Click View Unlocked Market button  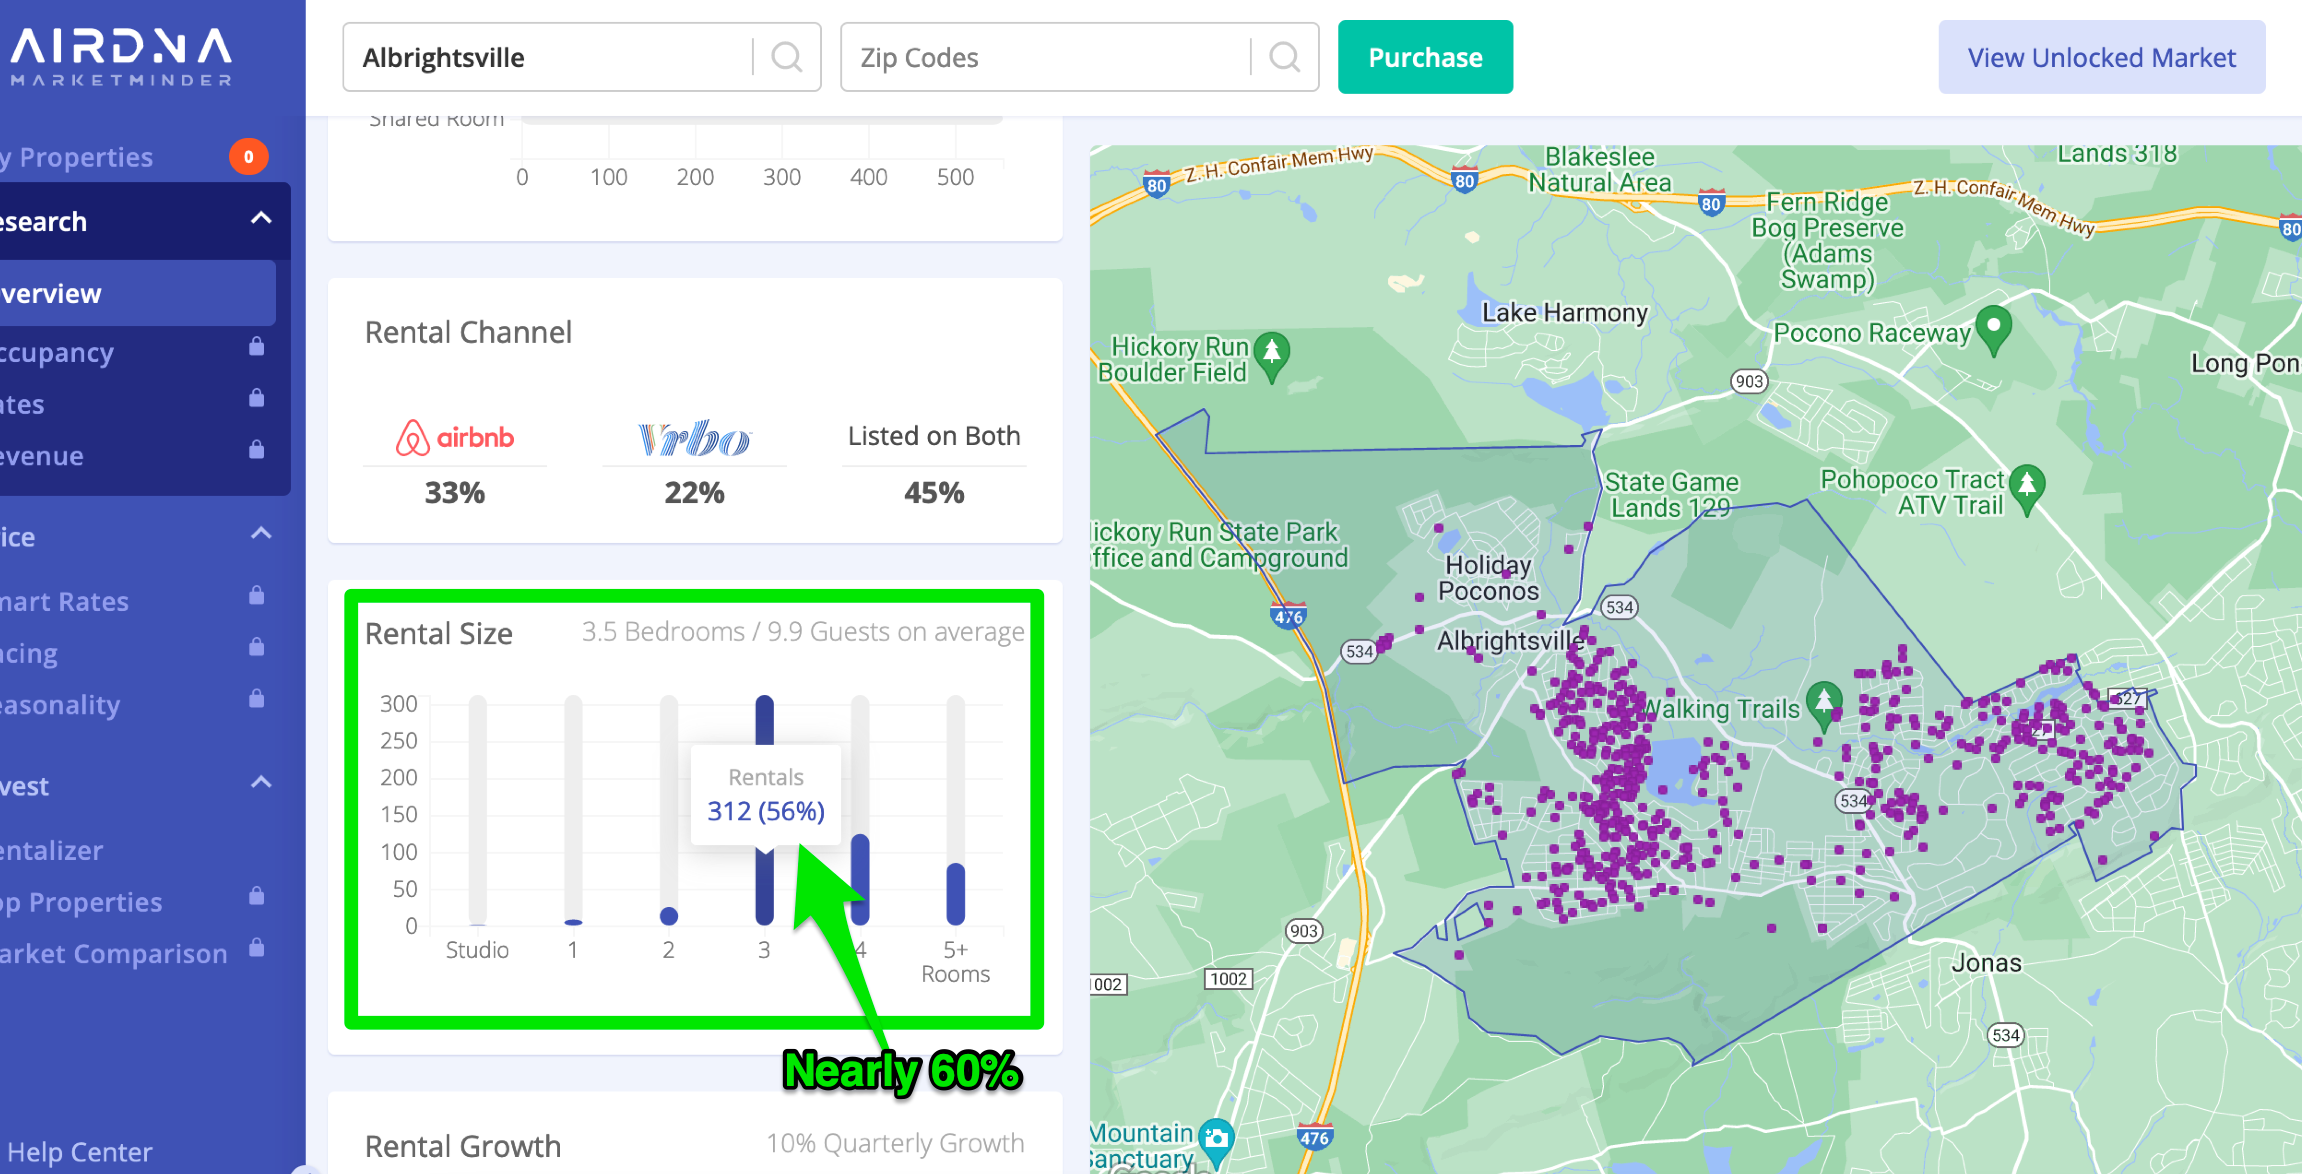pyautogui.click(x=2101, y=57)
